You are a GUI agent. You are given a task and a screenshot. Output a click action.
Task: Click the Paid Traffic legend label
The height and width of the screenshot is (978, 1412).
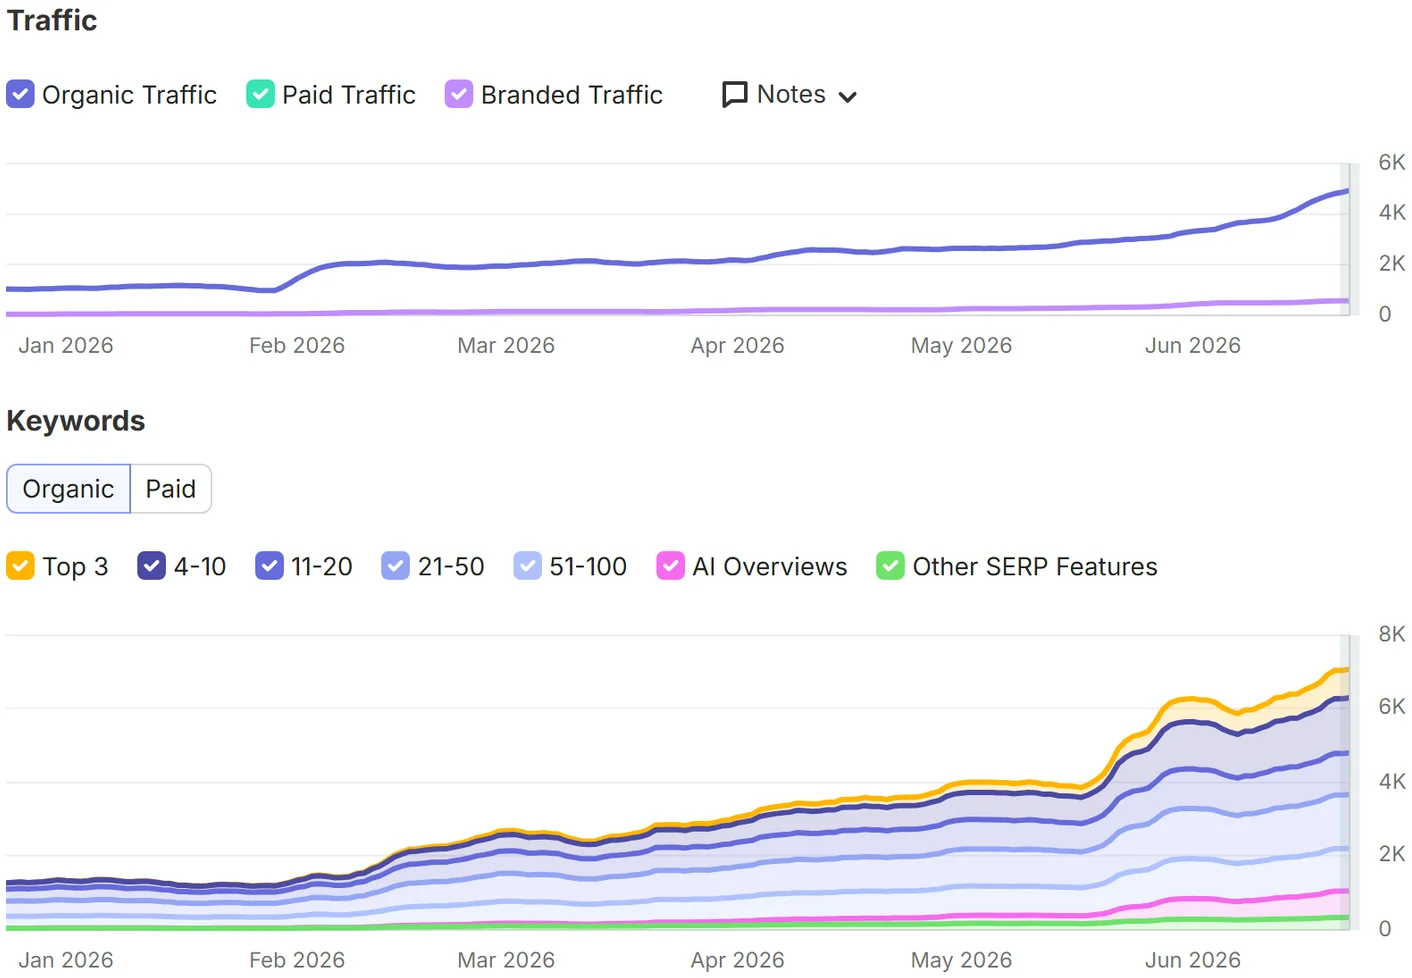349,95
